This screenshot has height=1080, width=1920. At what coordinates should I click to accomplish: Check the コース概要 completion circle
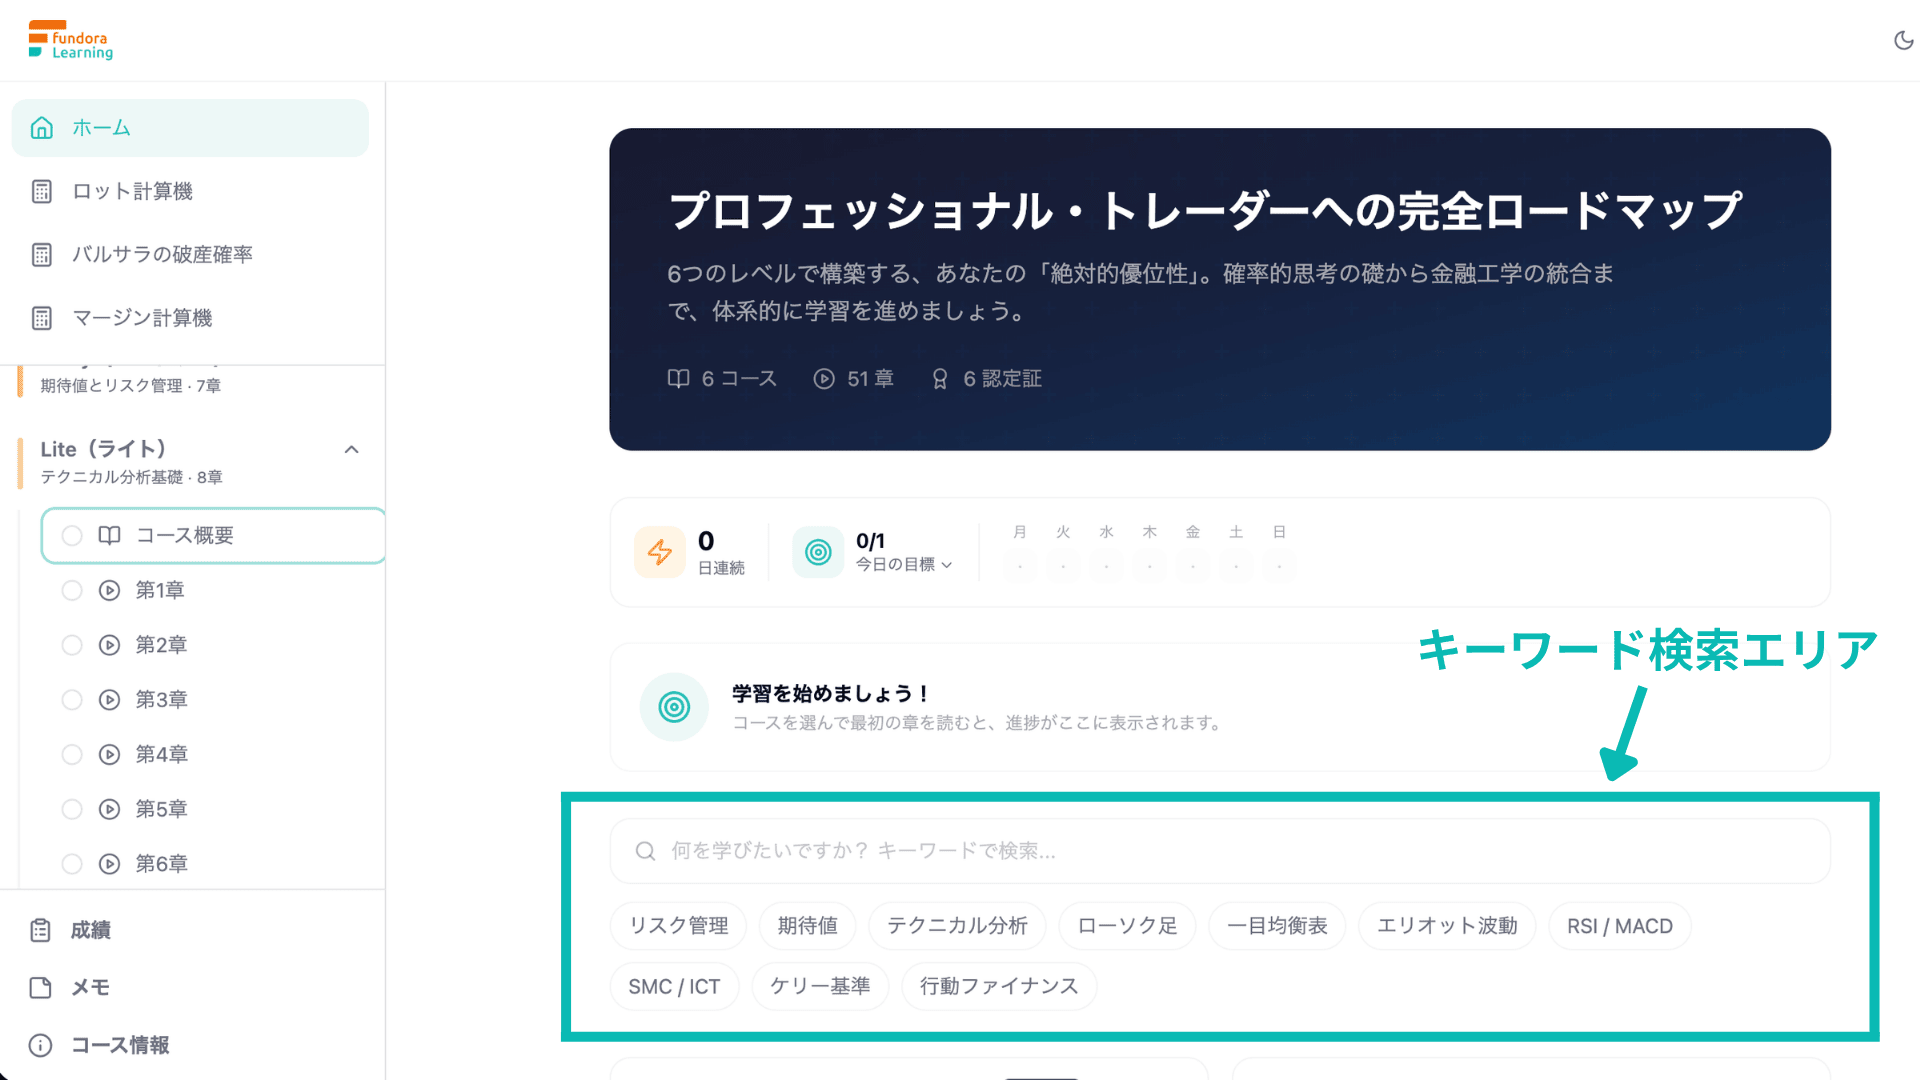tap(72, 536)
